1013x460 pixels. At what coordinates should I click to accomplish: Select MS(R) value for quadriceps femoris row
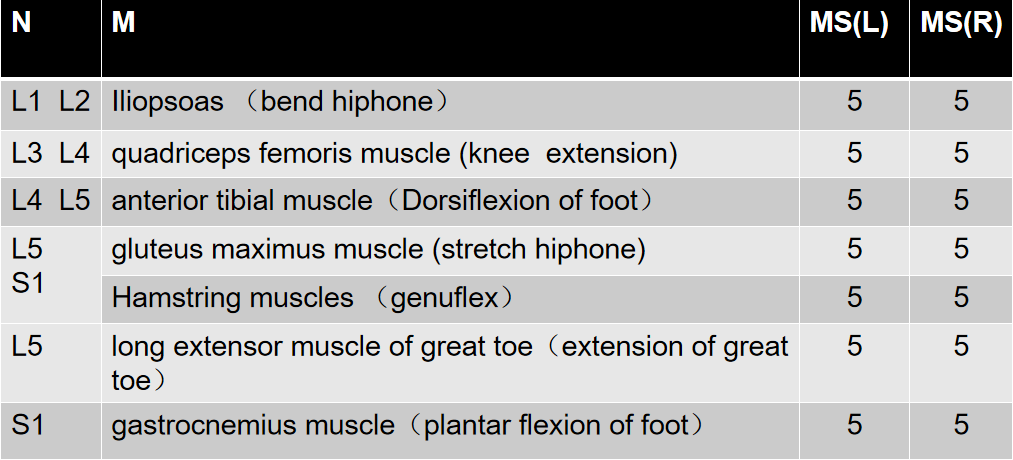coord(961,154)
